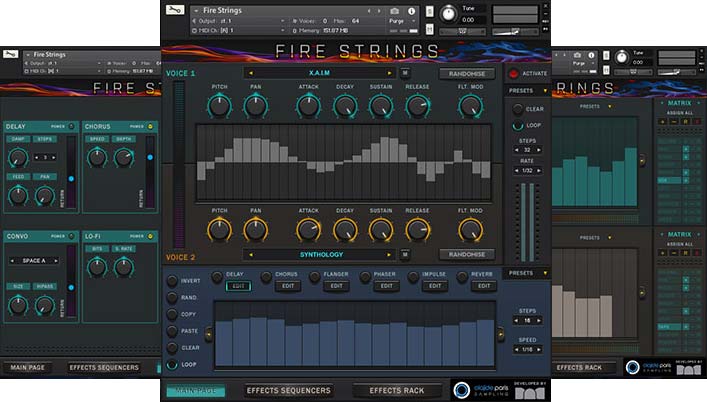
Task: Click Convo Size knob in left window
Action: 18,305
